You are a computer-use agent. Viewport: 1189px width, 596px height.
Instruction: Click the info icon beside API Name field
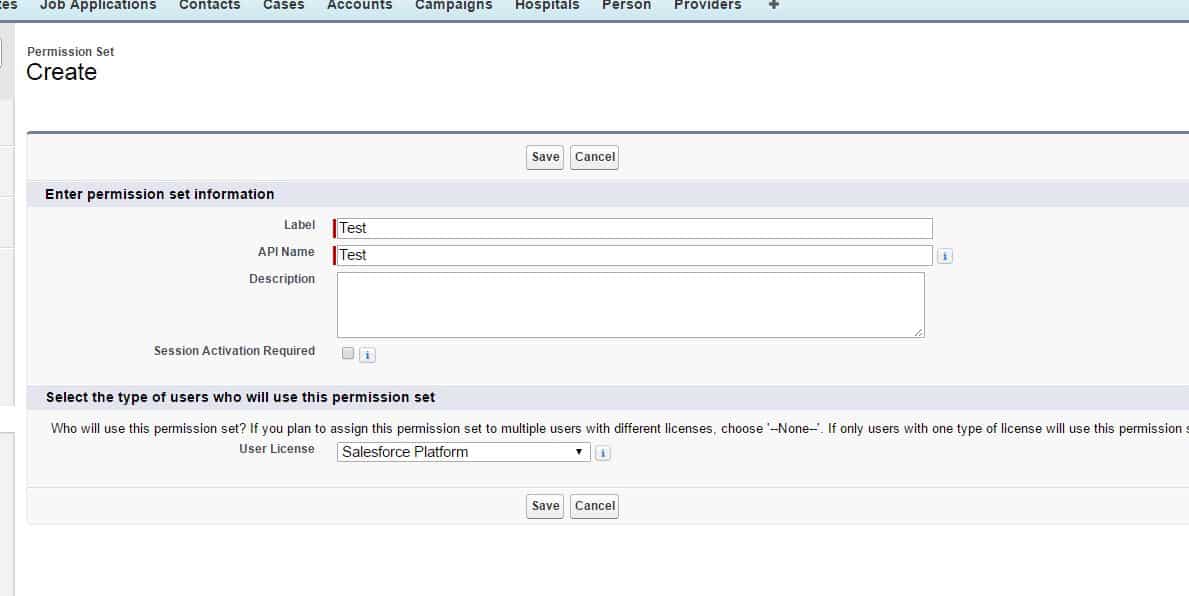(946, 256)
